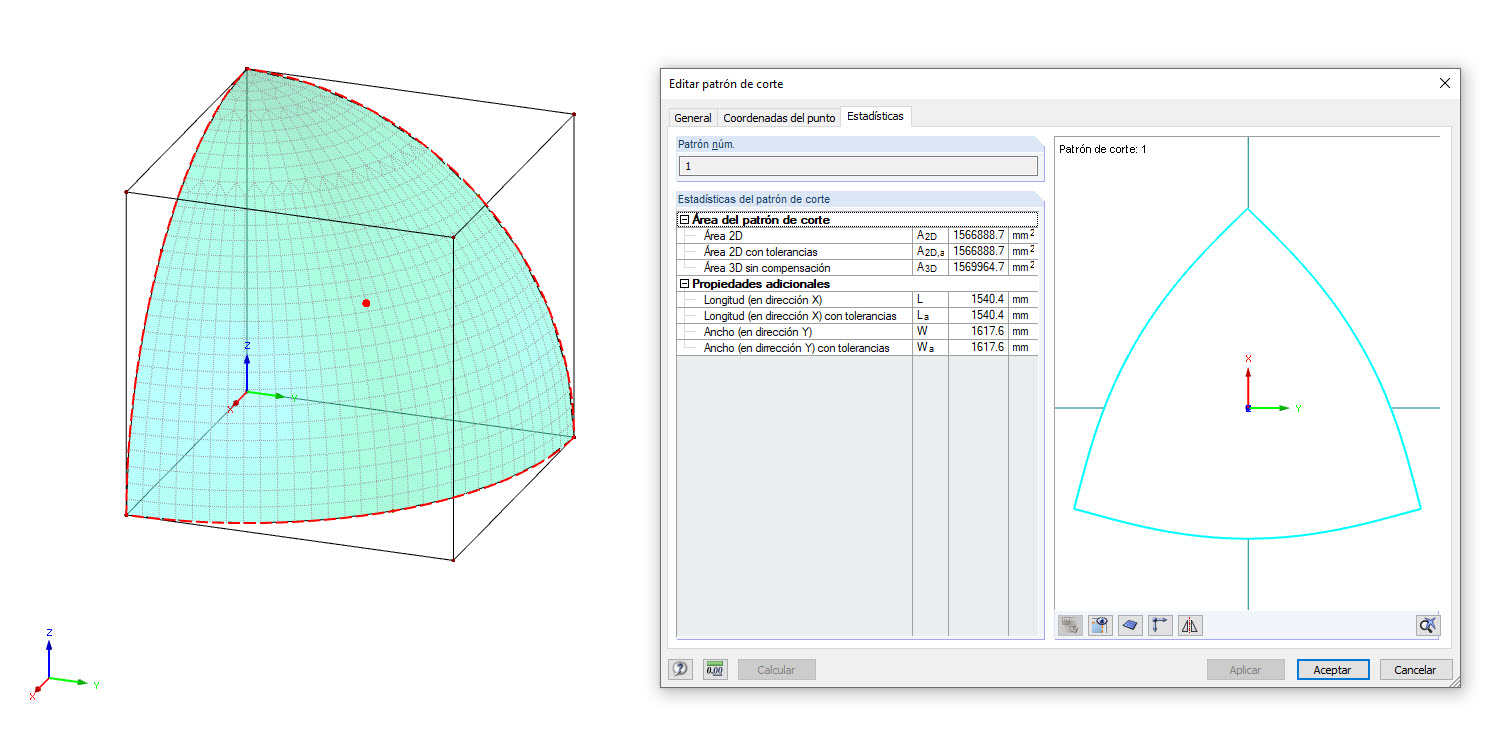Click the help icon in the dialog
The image size is (1500, 729).
(x=681, y=670)
